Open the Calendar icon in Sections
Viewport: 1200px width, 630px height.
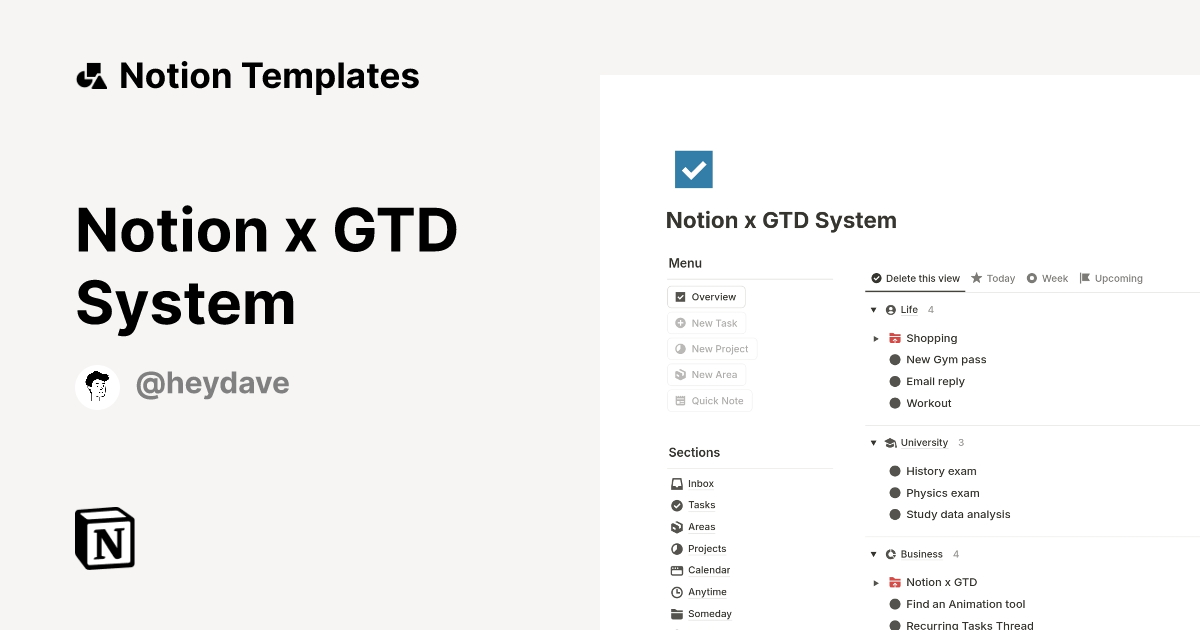click(676, 570)
